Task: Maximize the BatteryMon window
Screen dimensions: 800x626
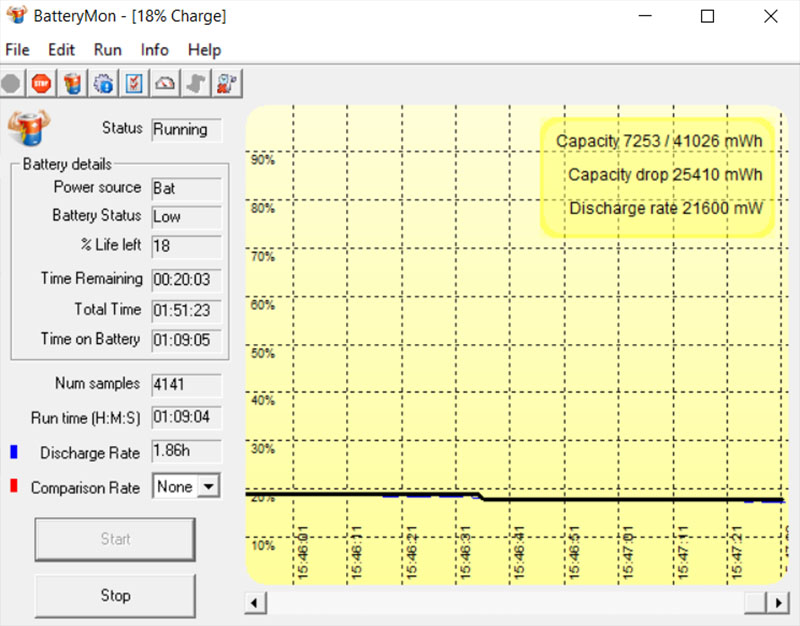Action: (707, 16)
